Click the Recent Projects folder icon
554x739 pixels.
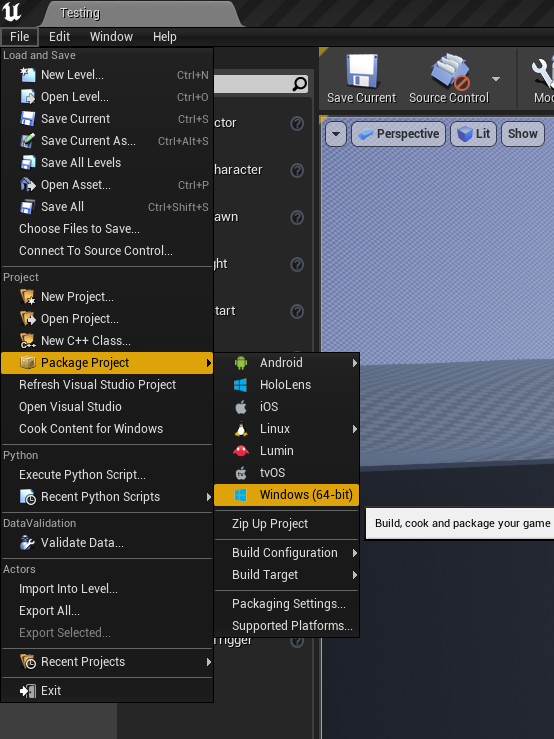pyautogui.click(x=28, y=662)
